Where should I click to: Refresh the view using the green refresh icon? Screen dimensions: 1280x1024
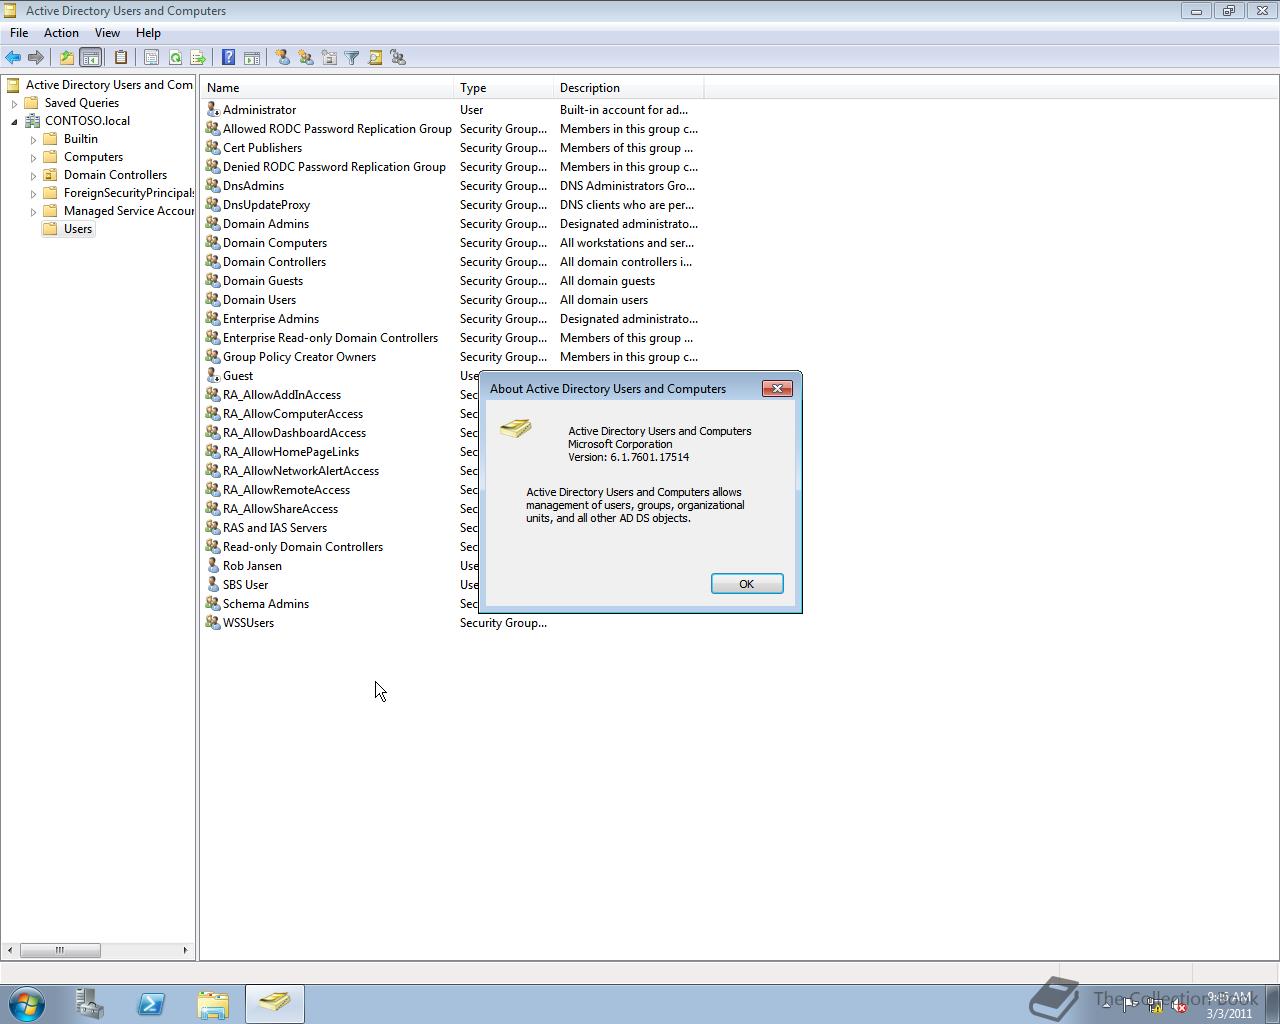(x=175, y=58)
